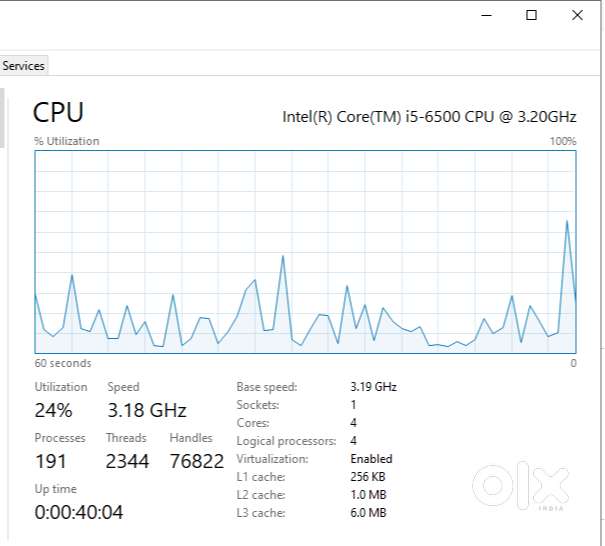Image resolution: width=605 pixels, height=546 pixels.
Task: Click the OLX India watermark logo
Action: (x=521, y=486)
